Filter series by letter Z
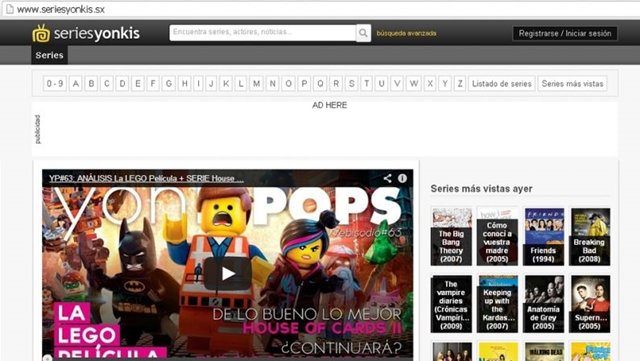The image size is (640, 361). 460,84
